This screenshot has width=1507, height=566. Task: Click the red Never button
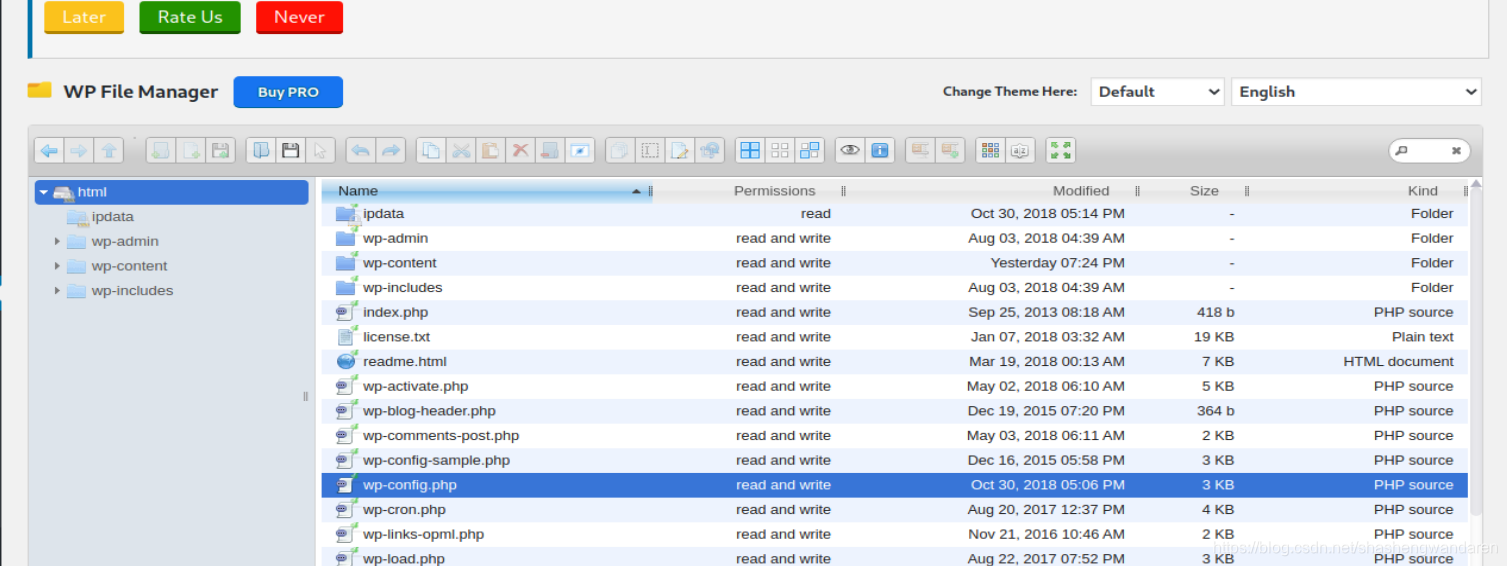[x=299, y=17]
